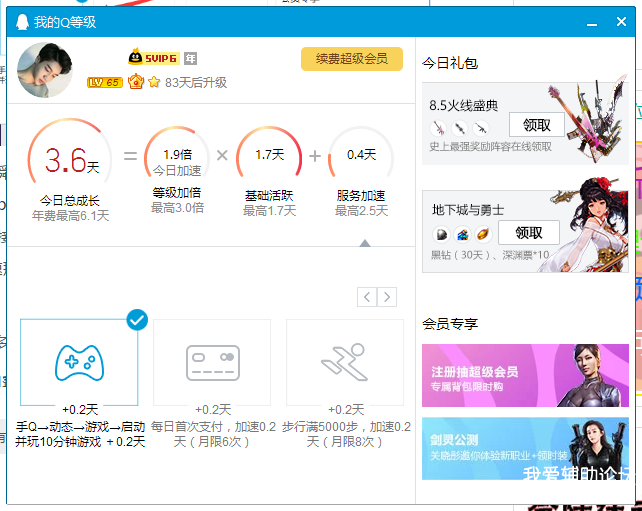642x511 pixels.
Task: Click the gold star level icon
Action: pyautogui.click(x=154, y=82)
